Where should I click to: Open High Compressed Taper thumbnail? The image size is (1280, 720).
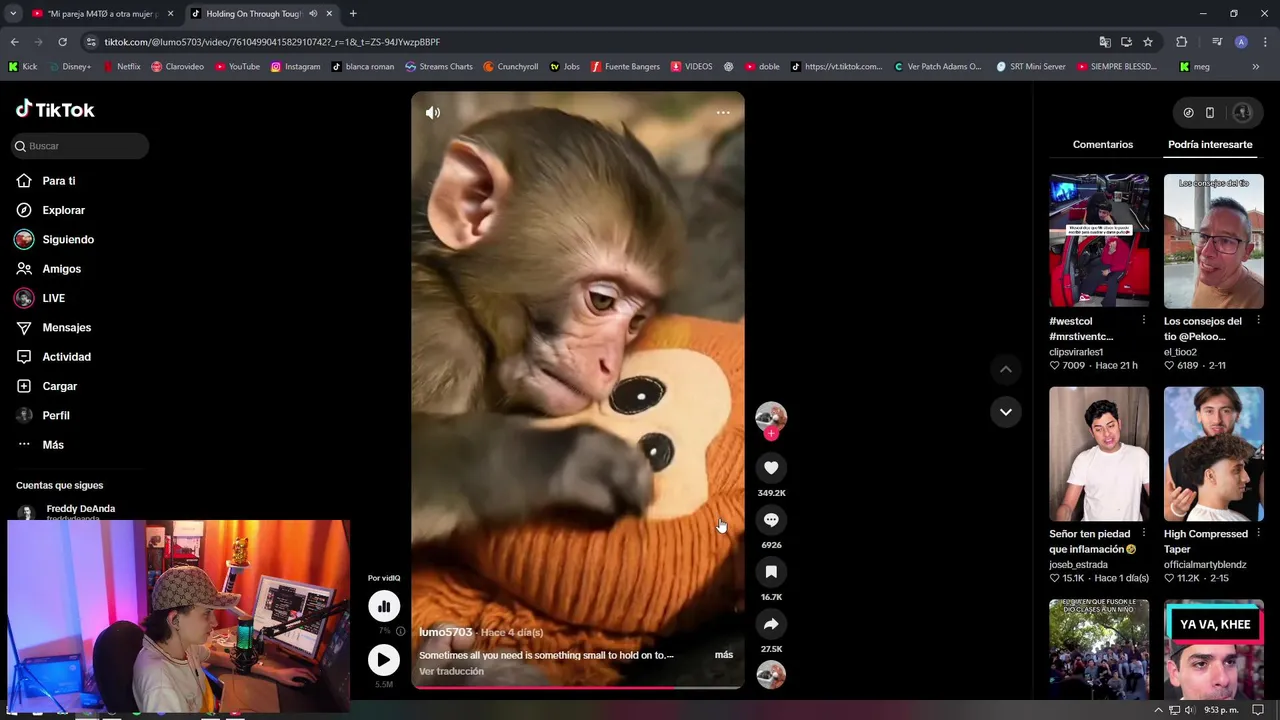click(x=1213, y=454)
